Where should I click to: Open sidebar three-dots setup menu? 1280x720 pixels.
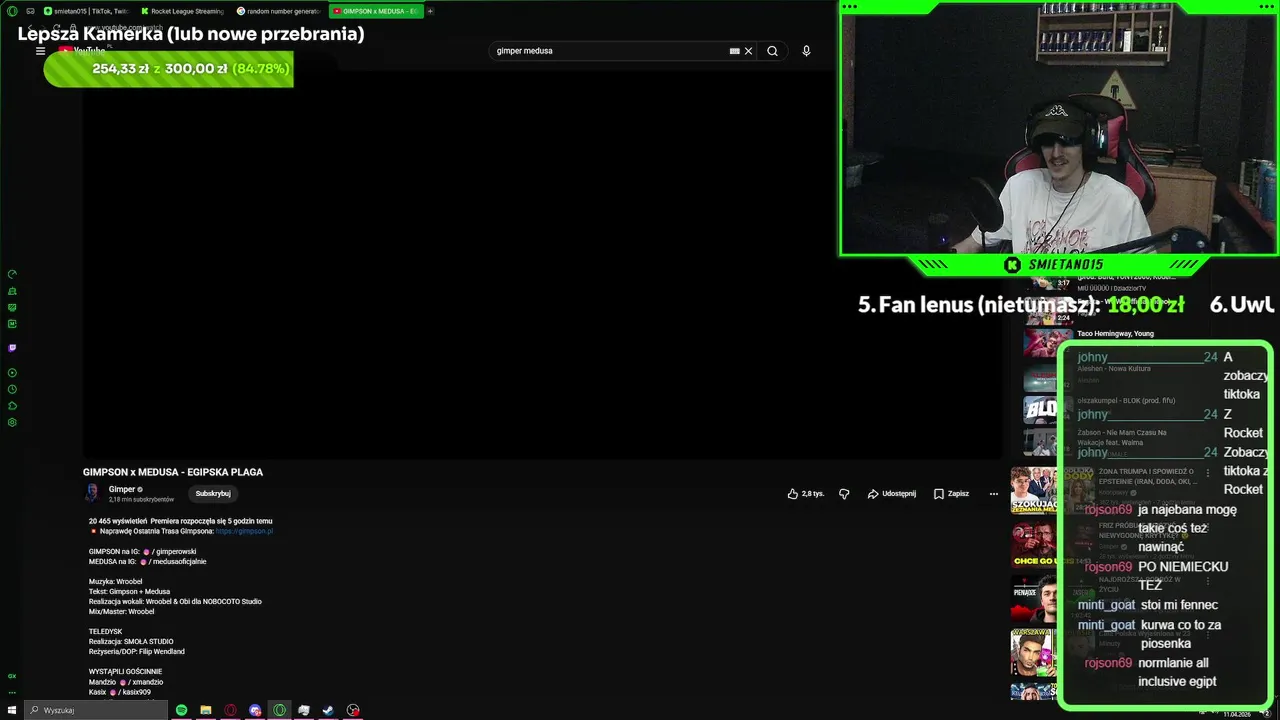click(12, 692)
